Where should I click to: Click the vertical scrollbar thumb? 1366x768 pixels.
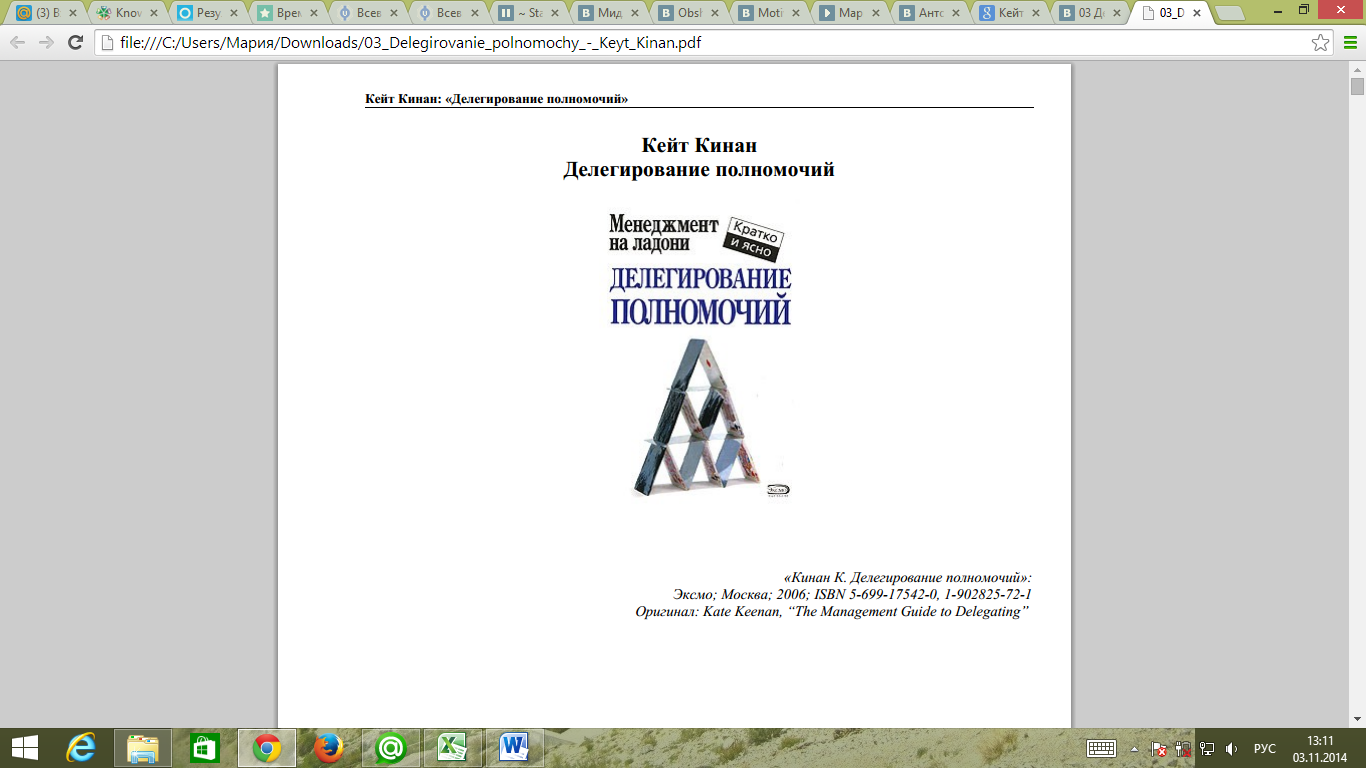1357,87
